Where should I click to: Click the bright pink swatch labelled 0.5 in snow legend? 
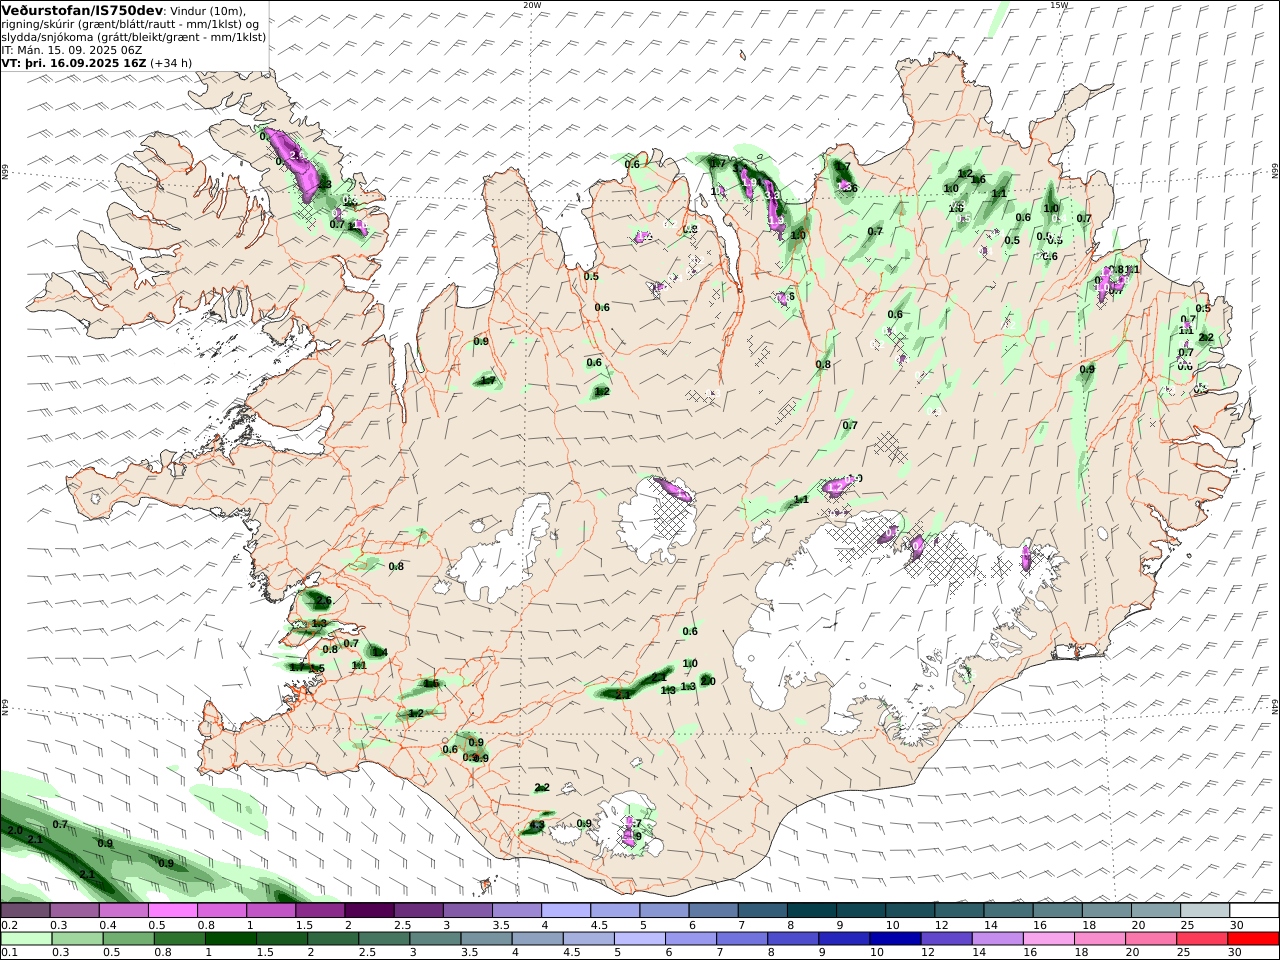(x=172, y=911)
